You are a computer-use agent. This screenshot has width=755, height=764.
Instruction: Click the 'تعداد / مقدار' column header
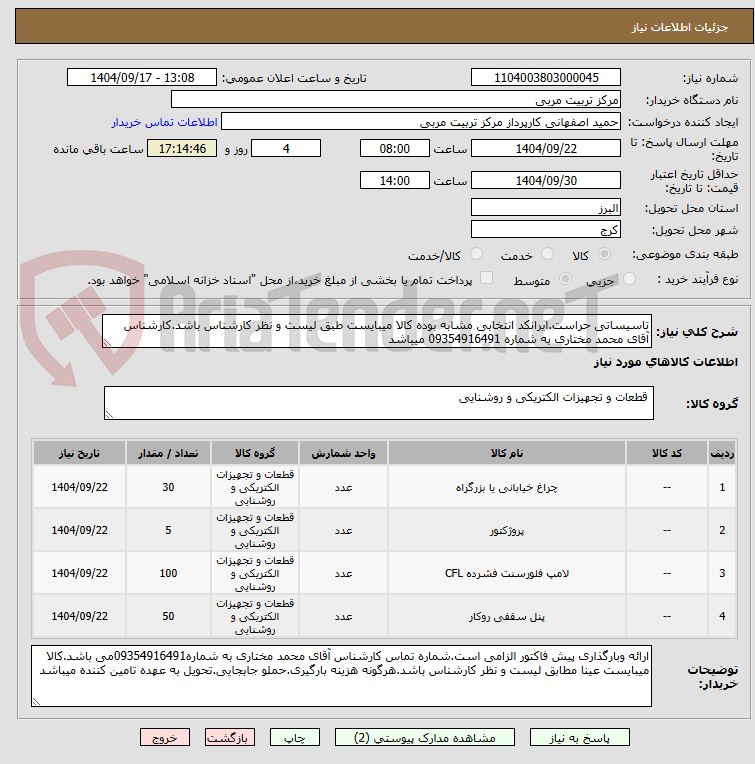coord(168,453)
